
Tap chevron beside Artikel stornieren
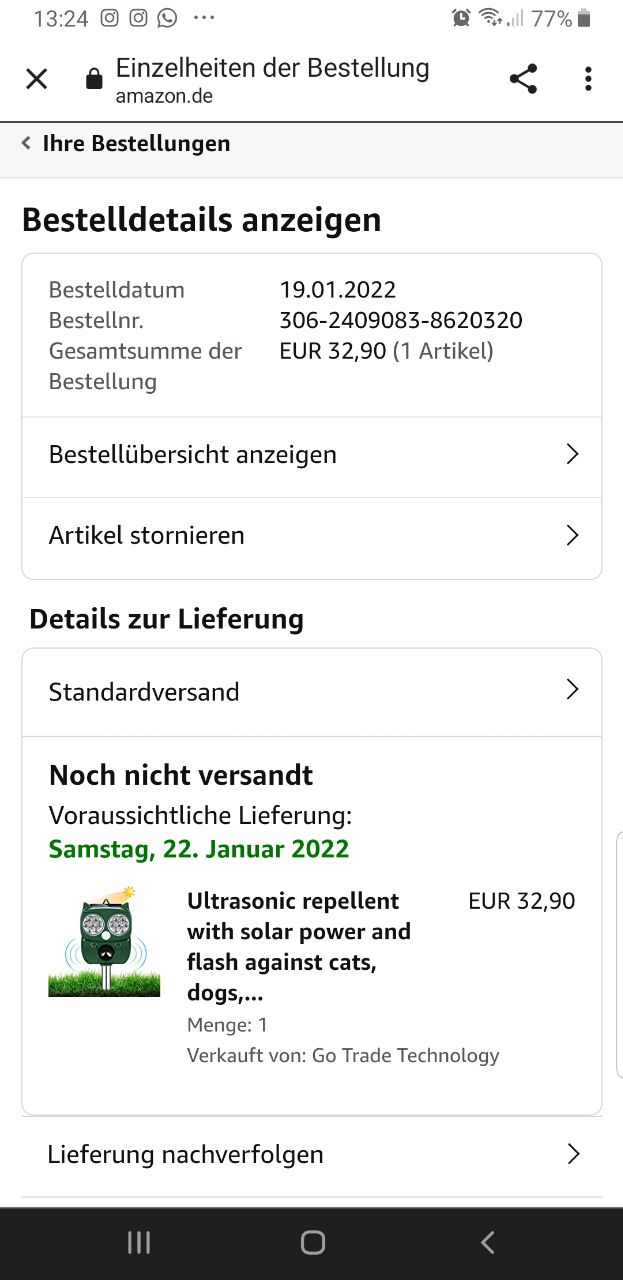click(x=572, y=535)
